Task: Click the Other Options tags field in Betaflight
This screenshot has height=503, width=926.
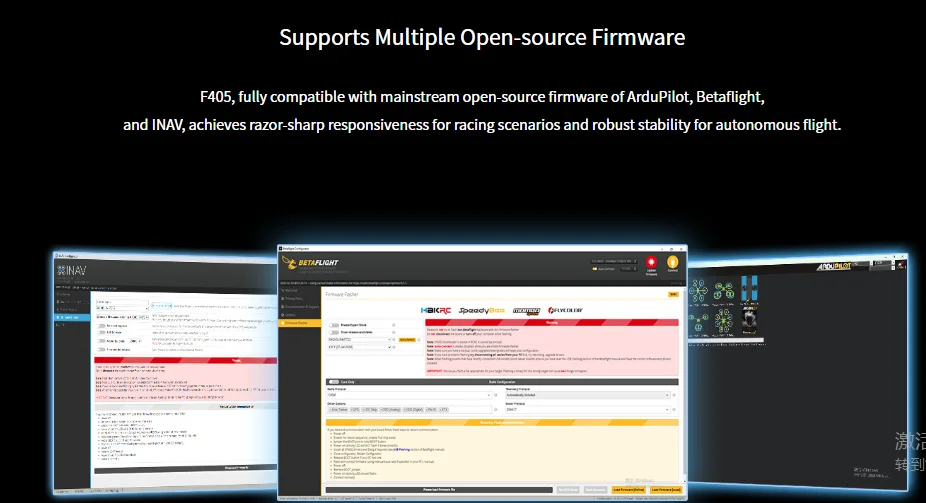Action: click(x=410, y=410)
